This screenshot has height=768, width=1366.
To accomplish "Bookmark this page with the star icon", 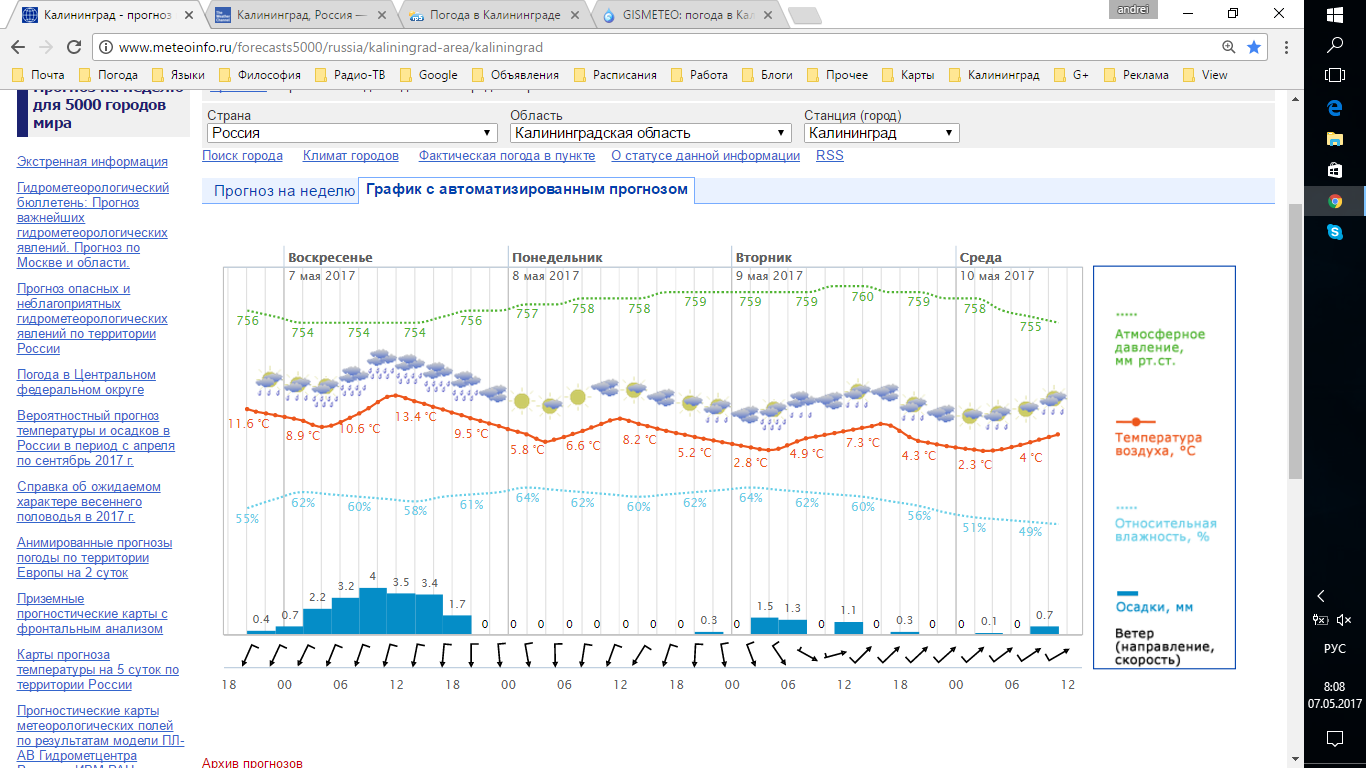I will point(1254,47).
